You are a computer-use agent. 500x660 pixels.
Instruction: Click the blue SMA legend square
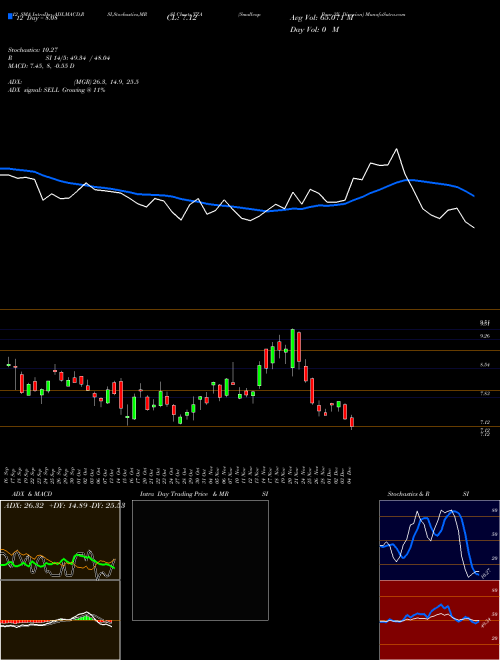(x=10, y=16)
